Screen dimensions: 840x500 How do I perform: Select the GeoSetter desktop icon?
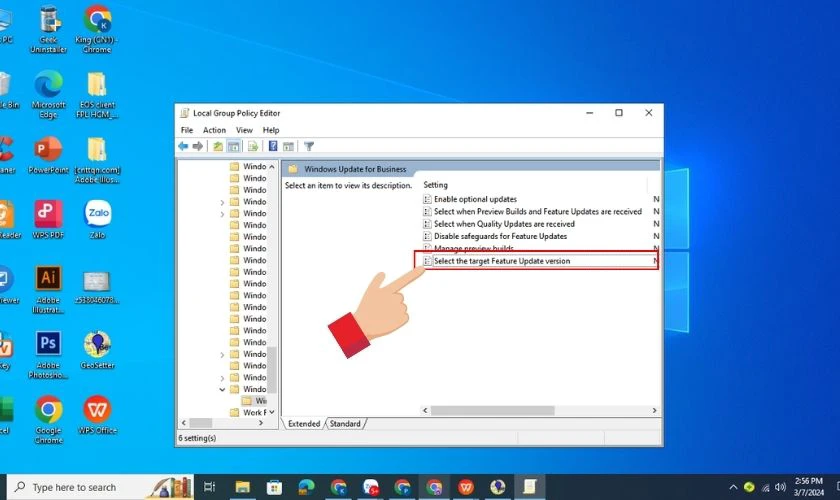coord(98,350)
